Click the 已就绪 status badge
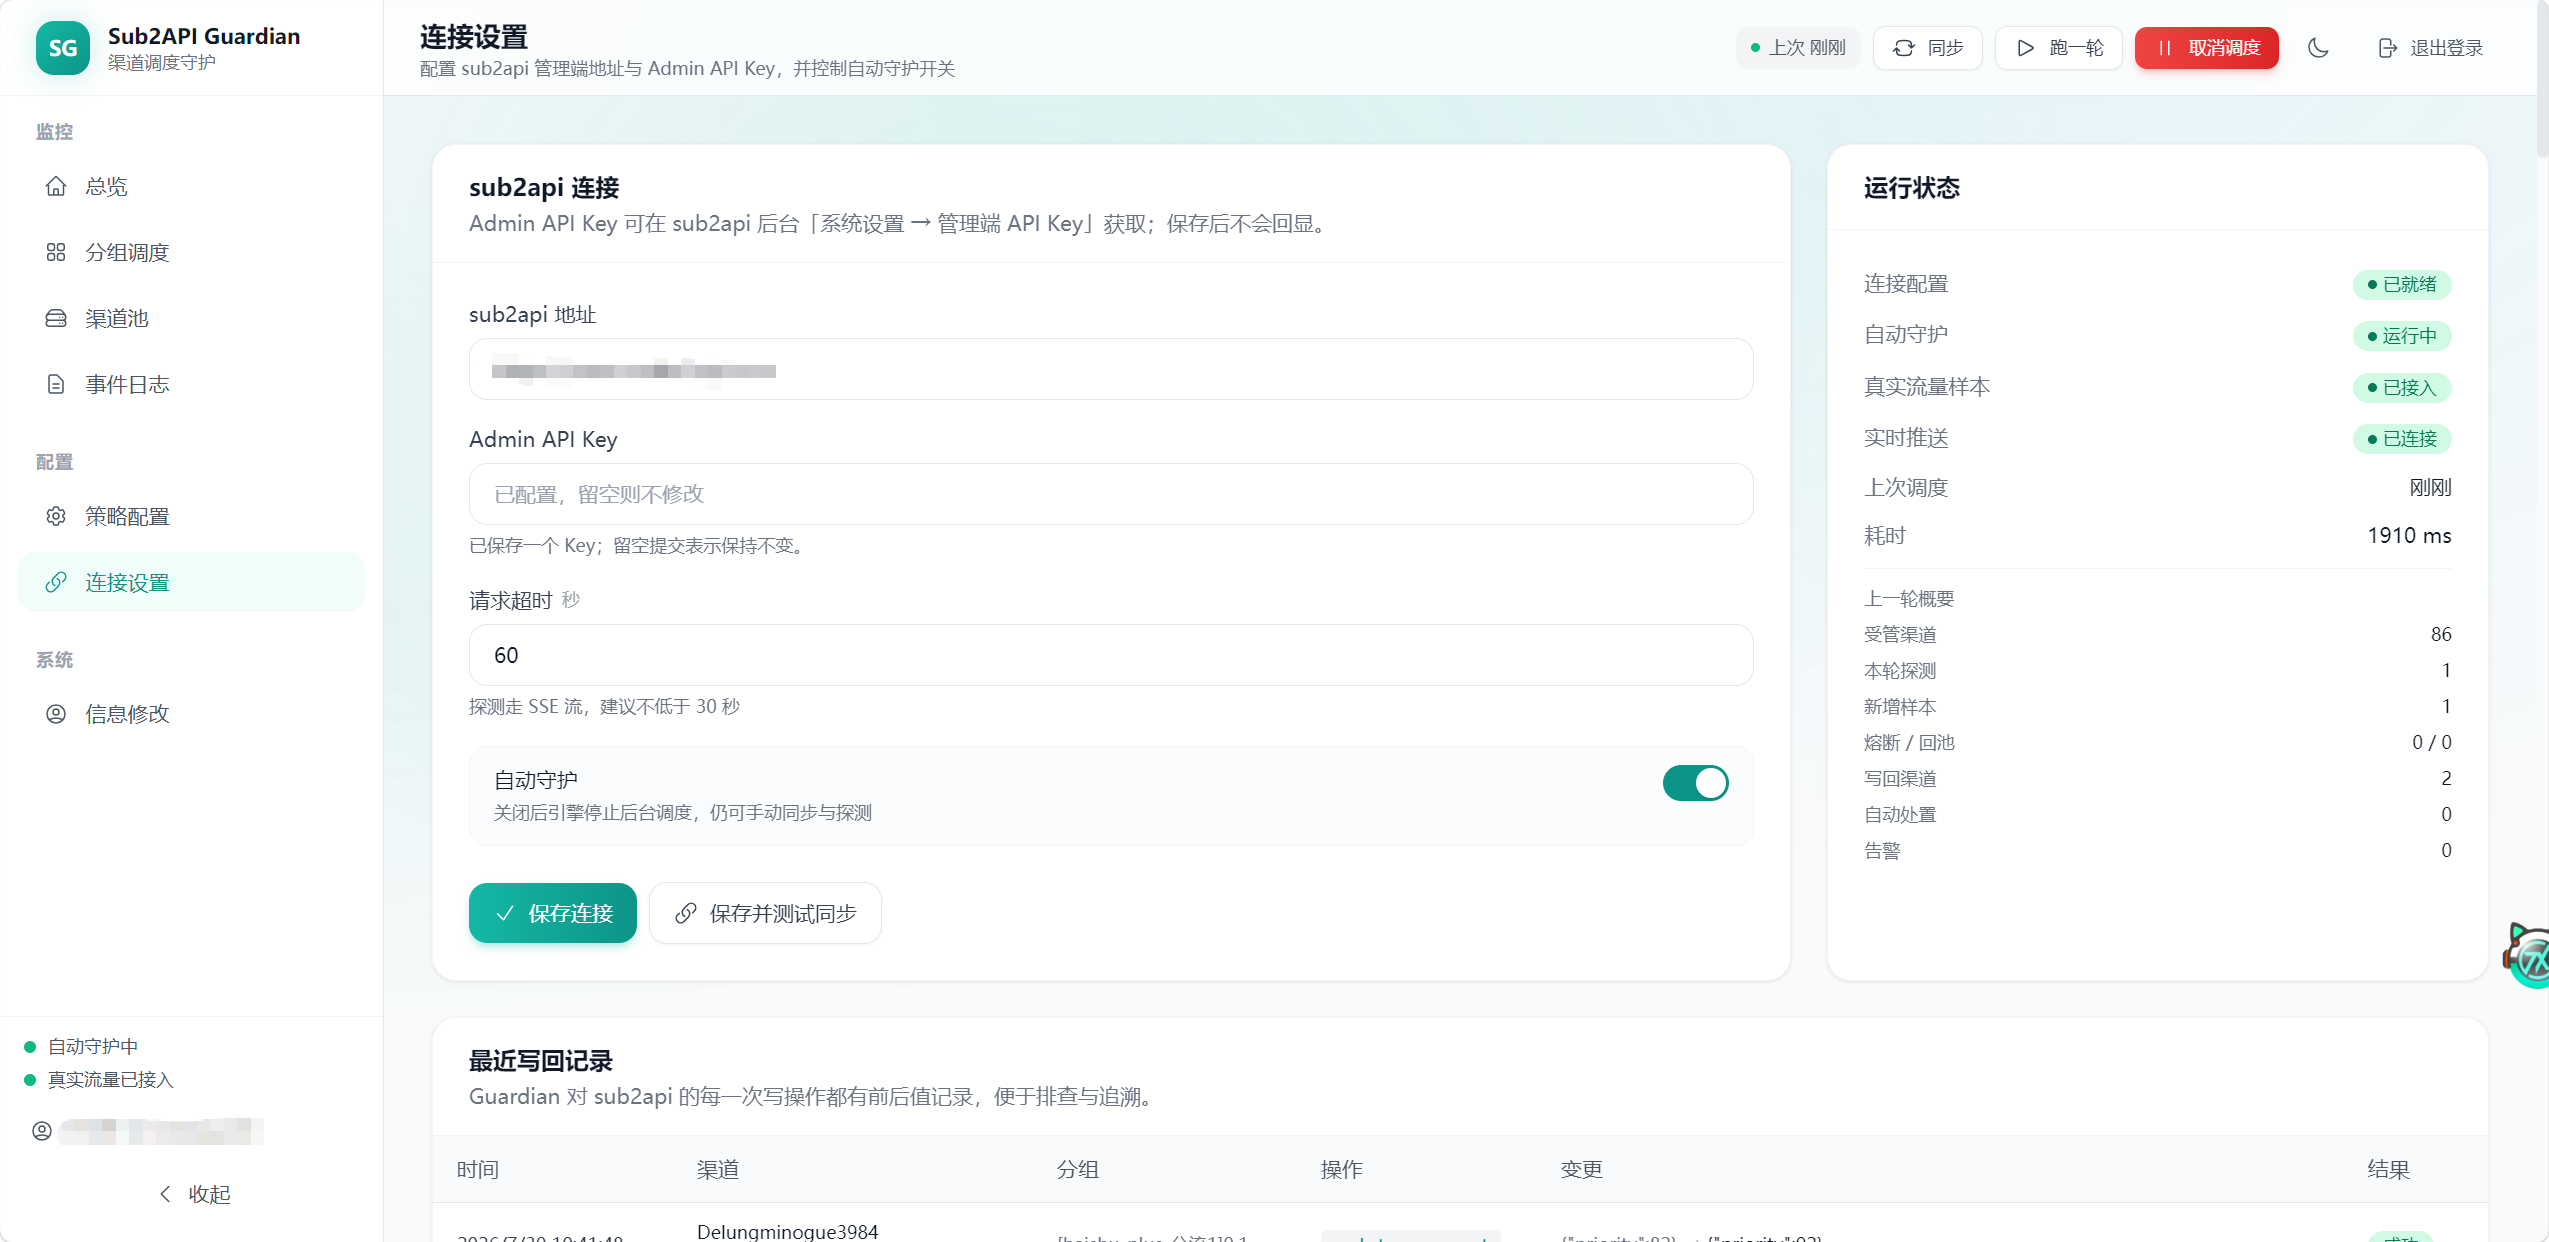Viewport: 2549px width, 1242px height. [x=2402, y=285]
